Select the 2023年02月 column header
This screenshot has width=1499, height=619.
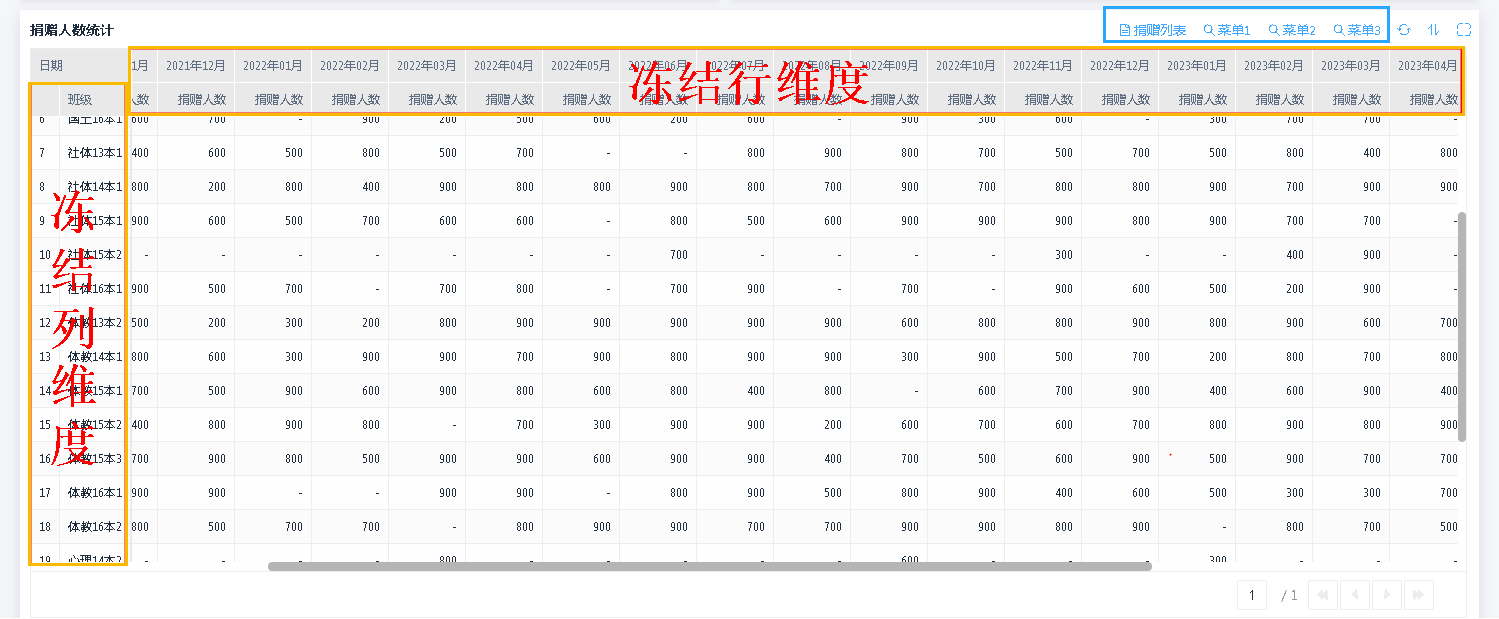1274,65
